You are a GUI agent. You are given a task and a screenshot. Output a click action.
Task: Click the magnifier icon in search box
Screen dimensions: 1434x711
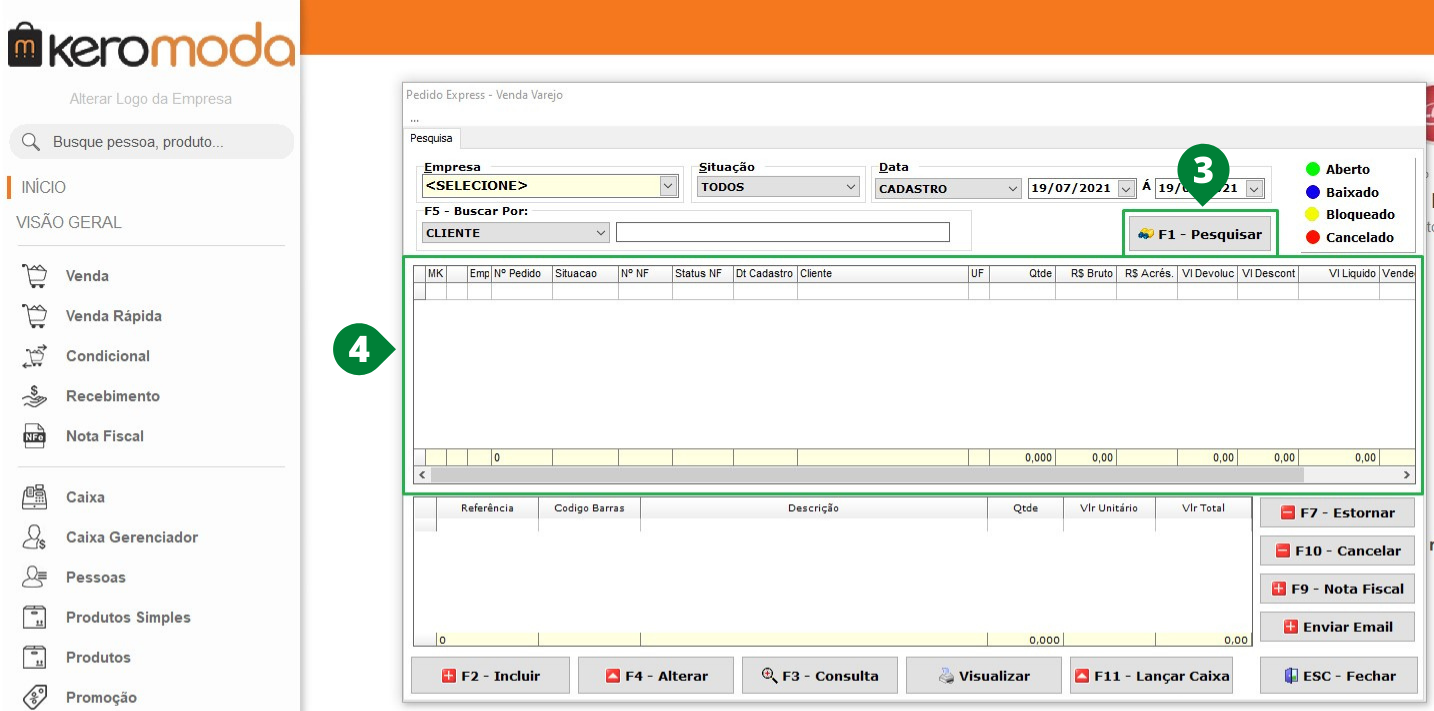[x=30, y=142]
